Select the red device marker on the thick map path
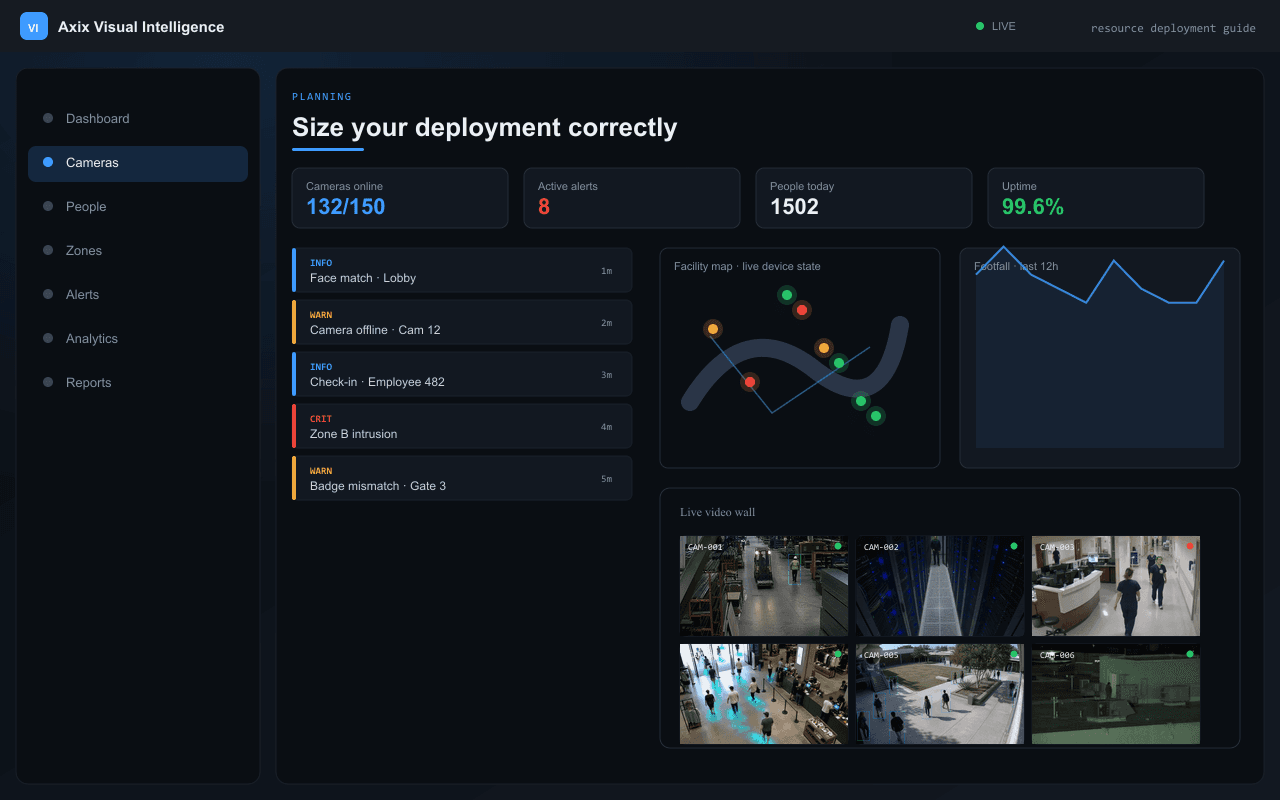The height and width of the screenshot is (800, 1280). pyautogui.click(x=750, y=382)
